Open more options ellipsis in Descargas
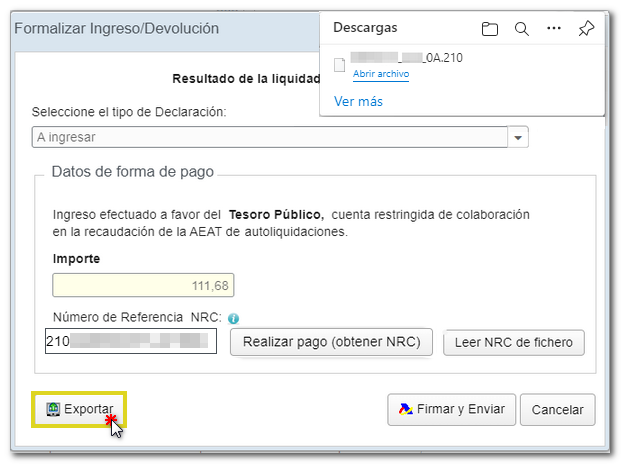Viewport: 621px width, 464px height. 554,29
